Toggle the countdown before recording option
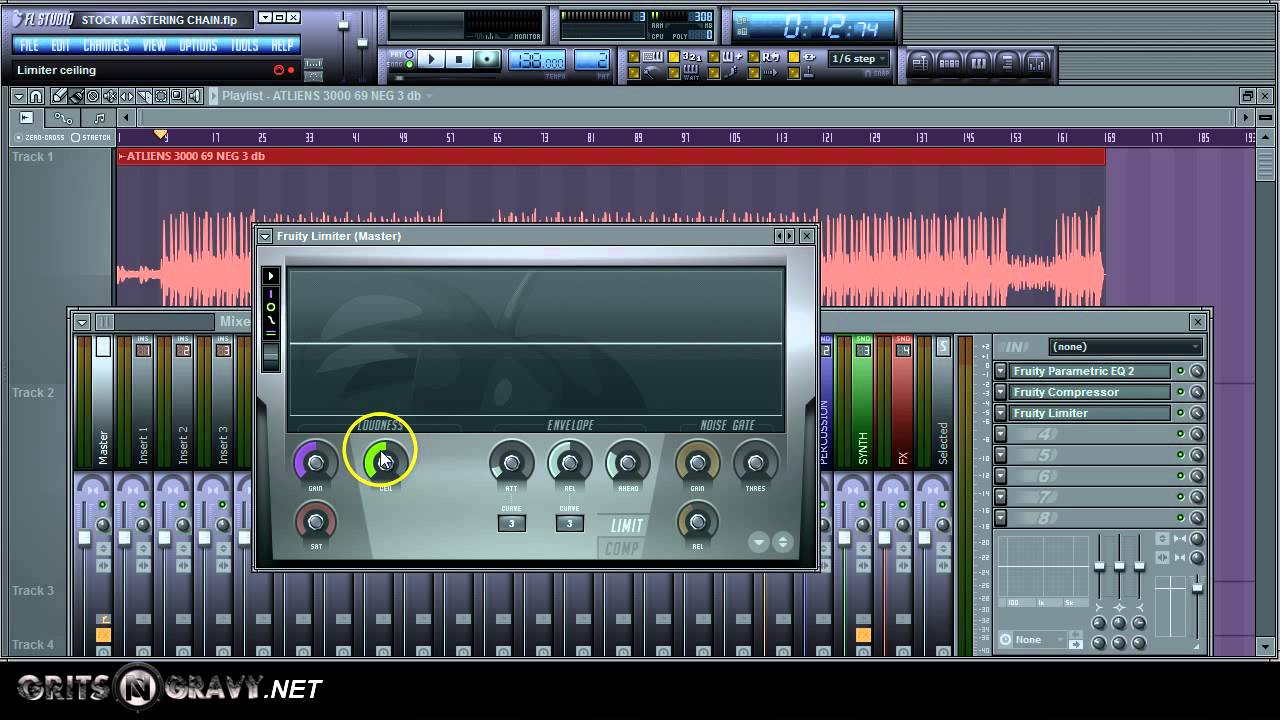The height and width of the screenshot is (720, 1280). pos(674,57)
